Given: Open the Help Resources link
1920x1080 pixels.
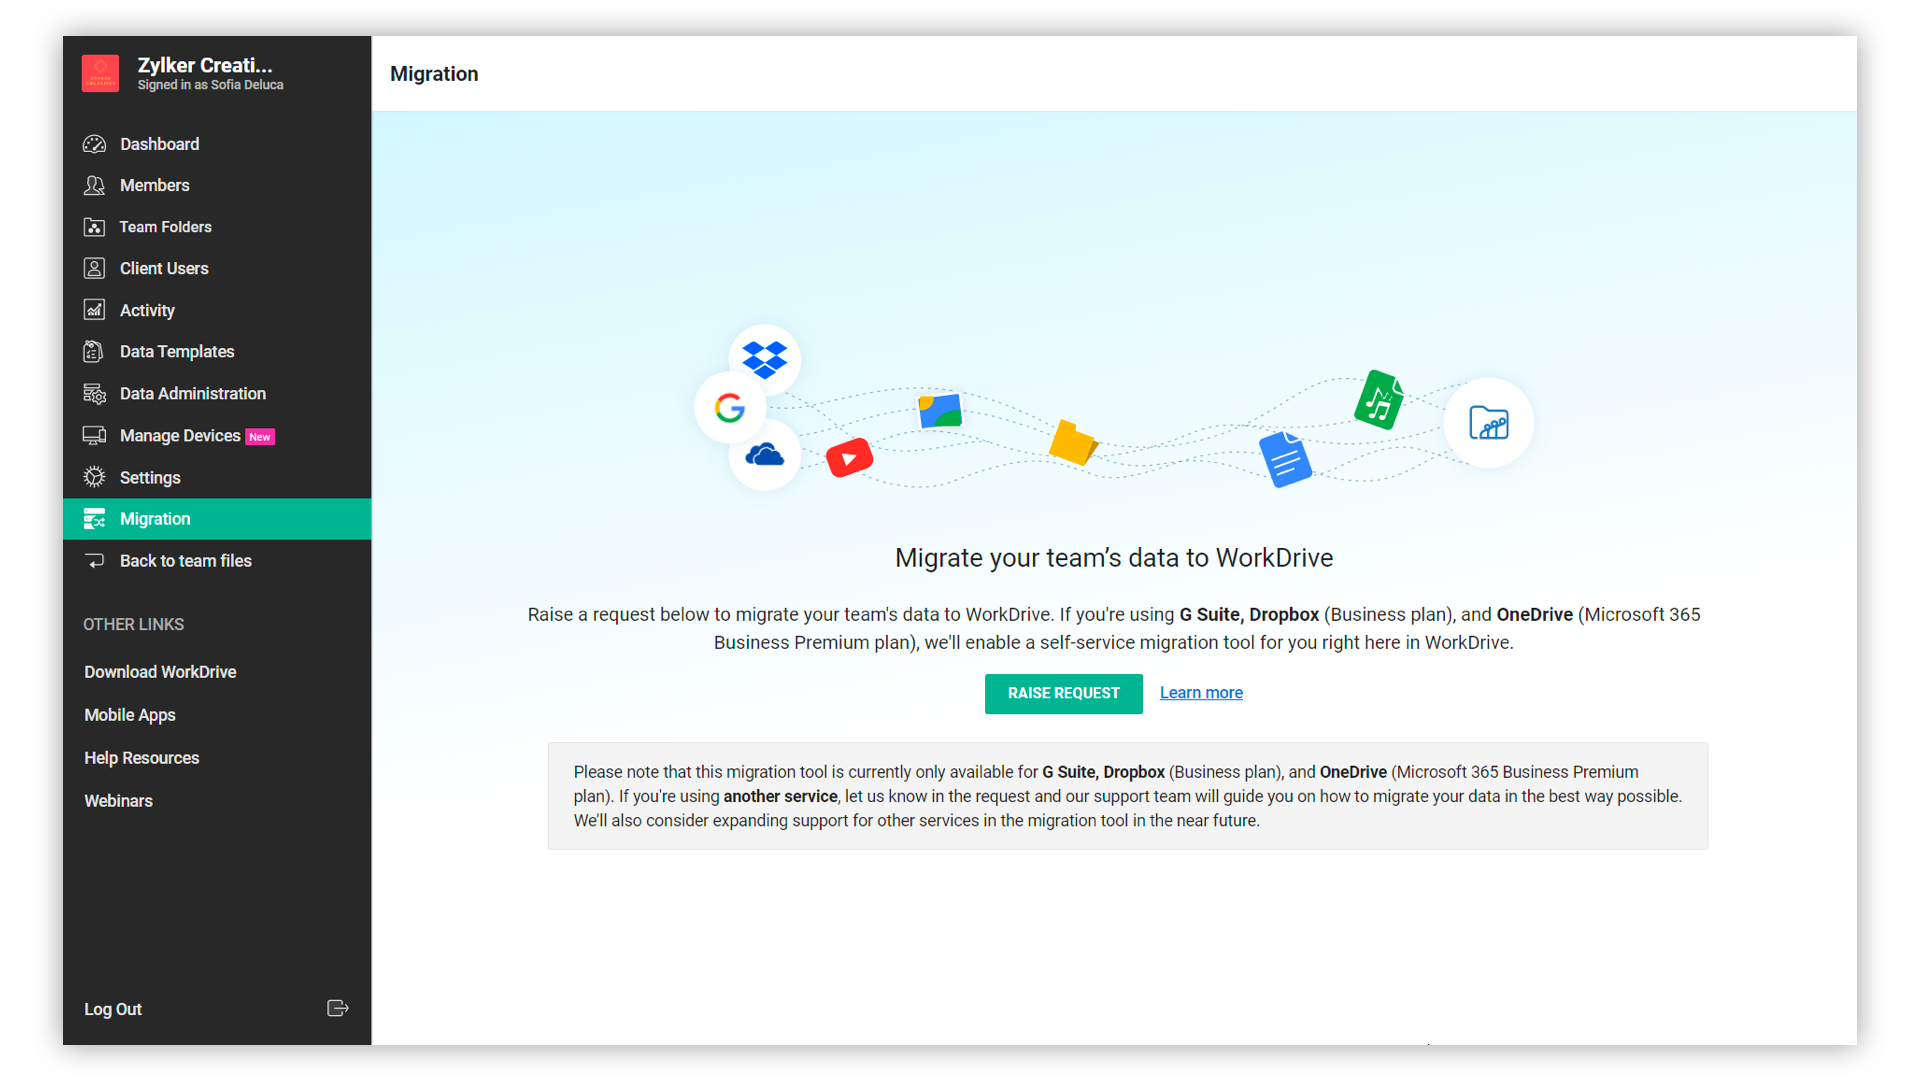Looking at the screenshot, I should pyautogui.click(x=141, y=758).
